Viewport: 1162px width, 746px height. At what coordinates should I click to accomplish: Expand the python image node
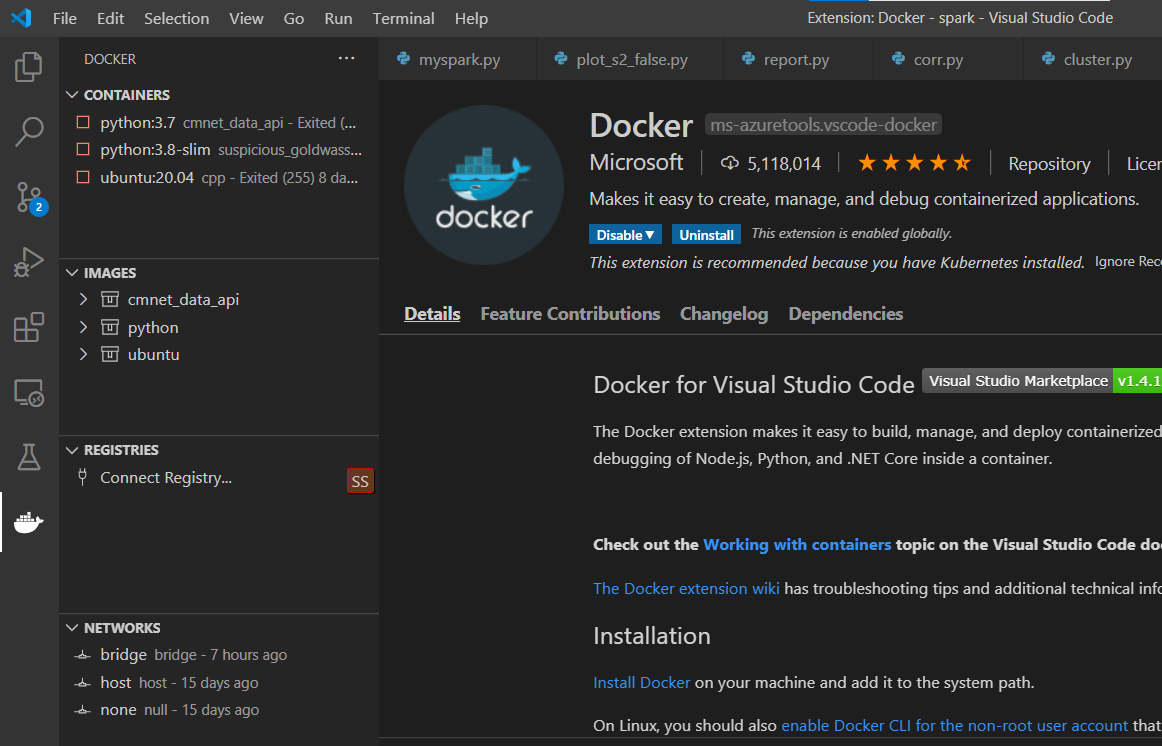(x=83, y=327)
